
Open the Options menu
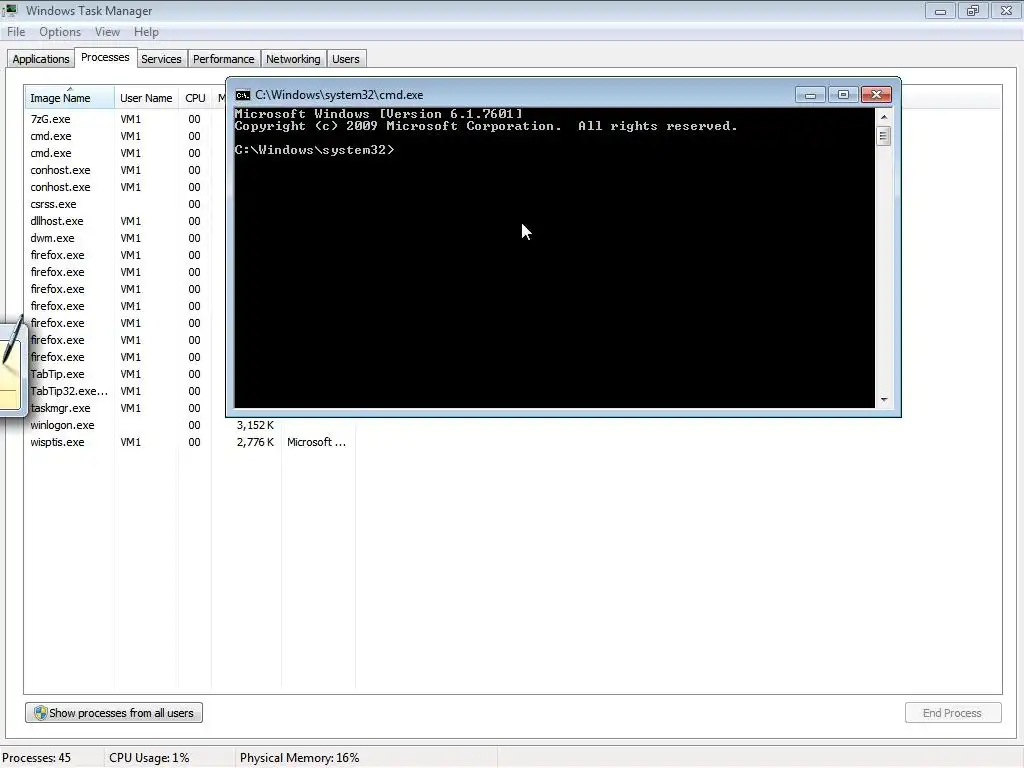click(59, 32)
